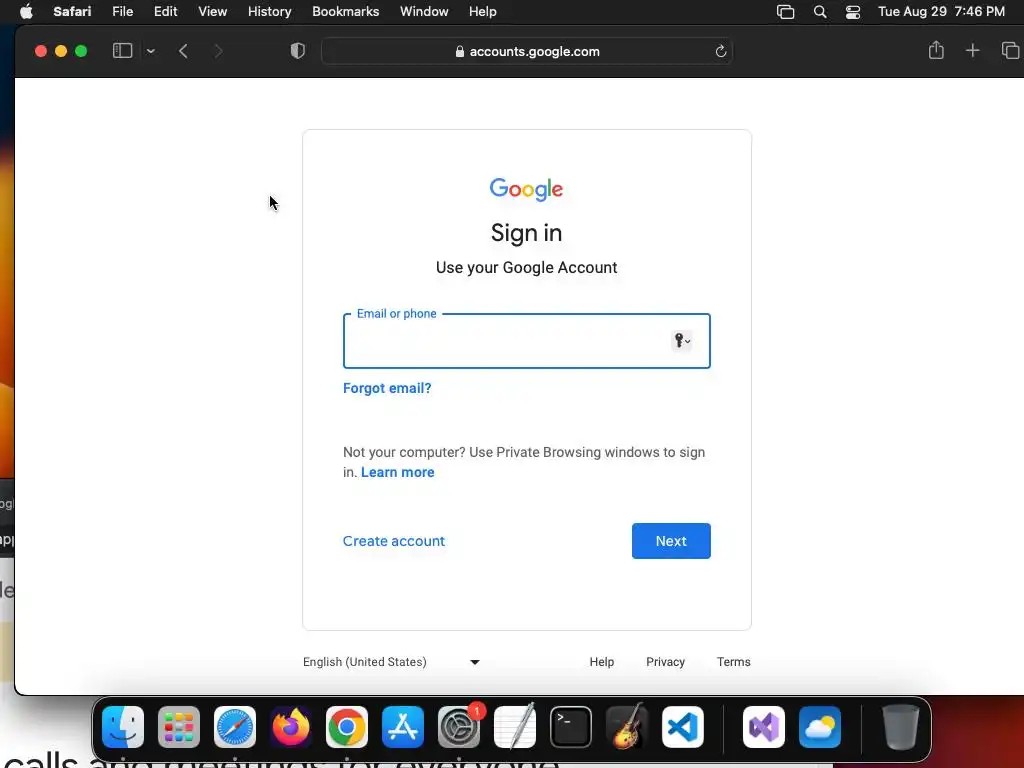
Task: Open the Share icon in Safari toolbar
Action: tap(936, 50)
